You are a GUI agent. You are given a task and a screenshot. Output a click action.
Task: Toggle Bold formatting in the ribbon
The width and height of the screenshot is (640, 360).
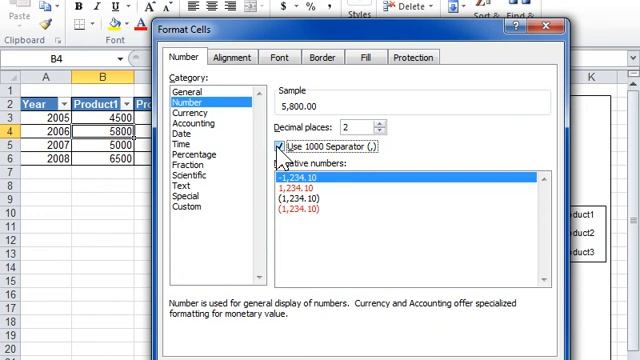(x=79, y=6)
